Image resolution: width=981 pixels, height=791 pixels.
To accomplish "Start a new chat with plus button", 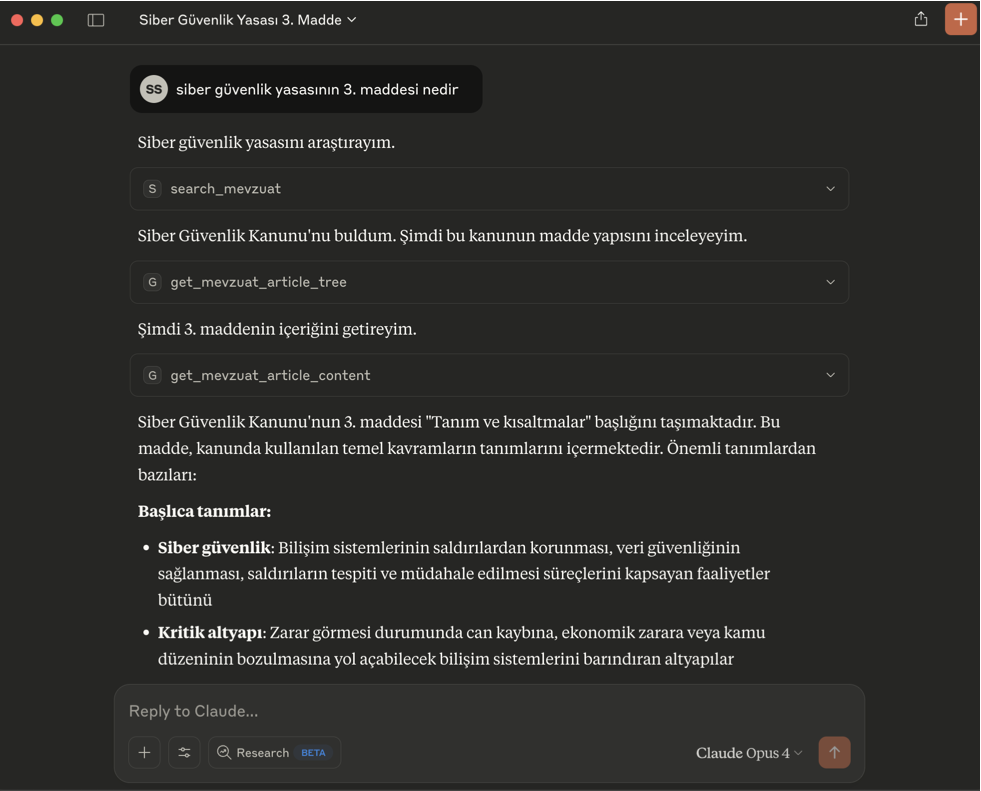I will (x=960, y=20).
